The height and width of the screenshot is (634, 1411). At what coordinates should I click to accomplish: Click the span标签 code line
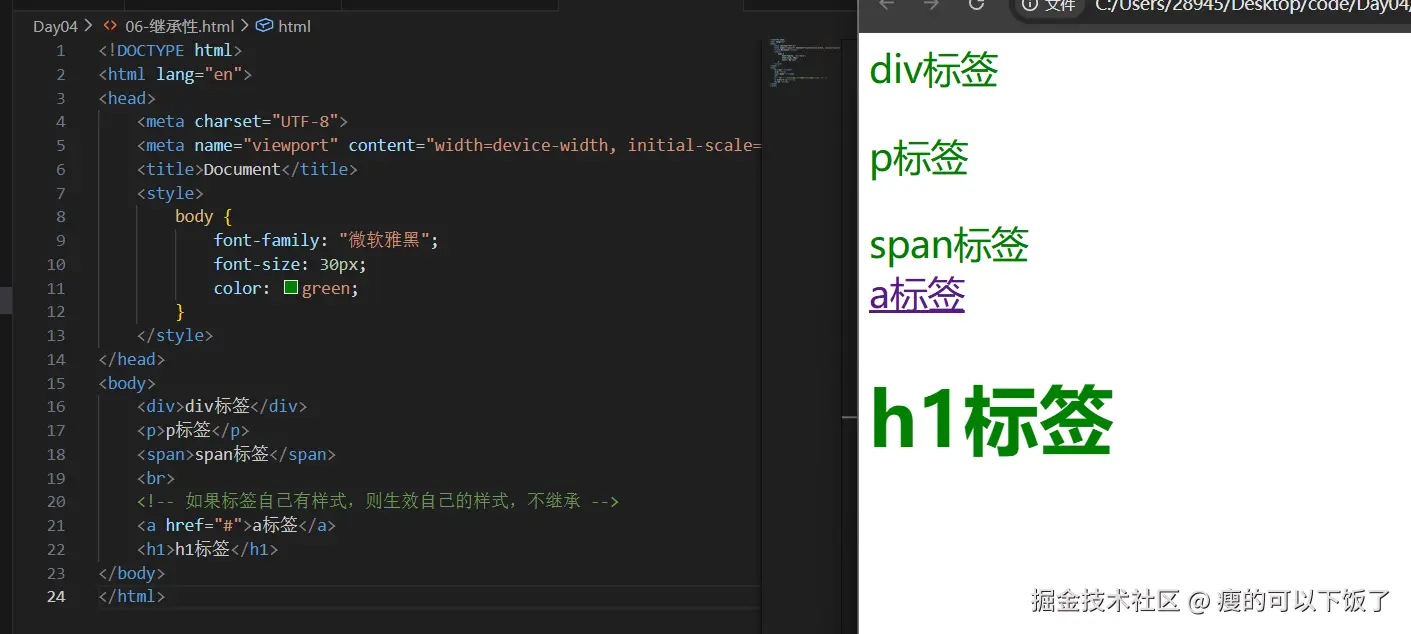pos(236,454)
